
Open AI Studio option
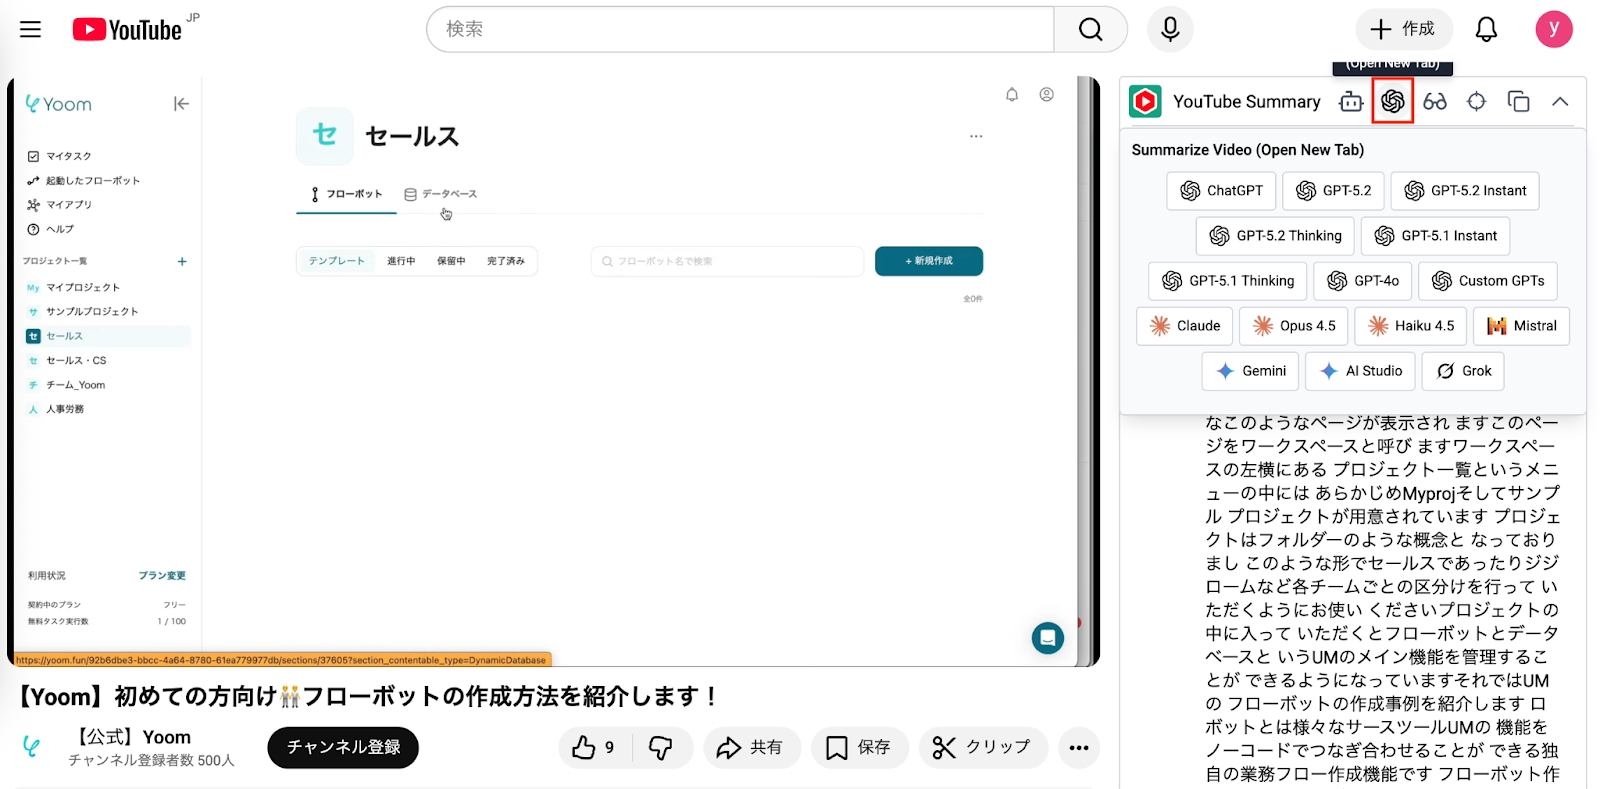pos(1360,371)
